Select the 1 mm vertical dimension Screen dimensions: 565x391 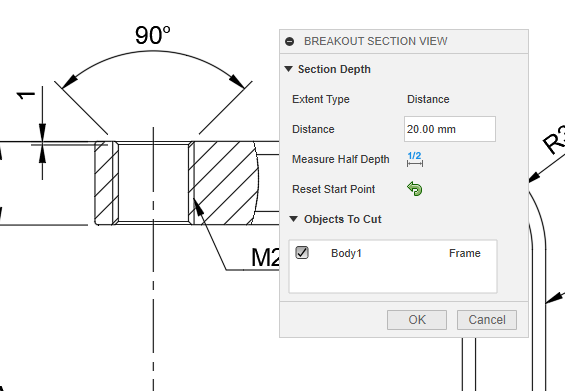[x=26, y=95]
